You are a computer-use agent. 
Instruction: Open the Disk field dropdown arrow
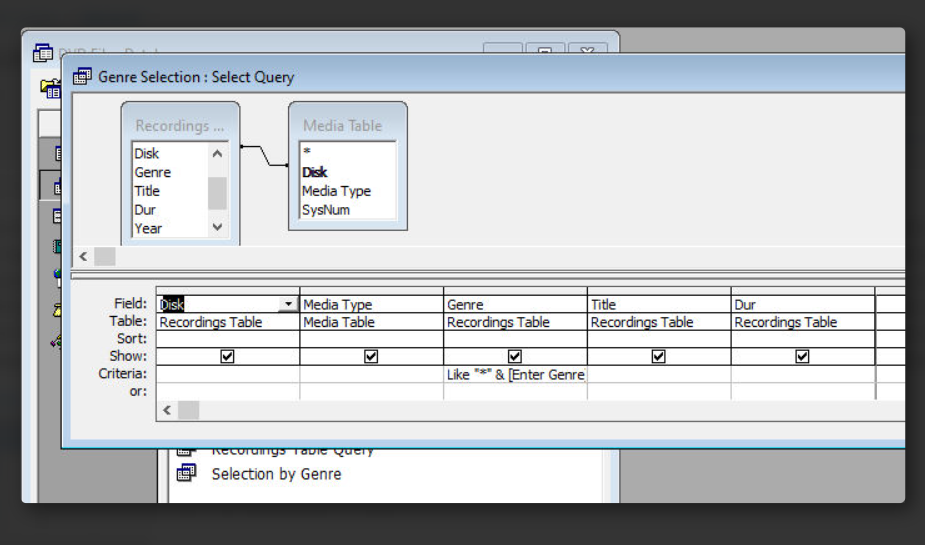tap(288, 304)
